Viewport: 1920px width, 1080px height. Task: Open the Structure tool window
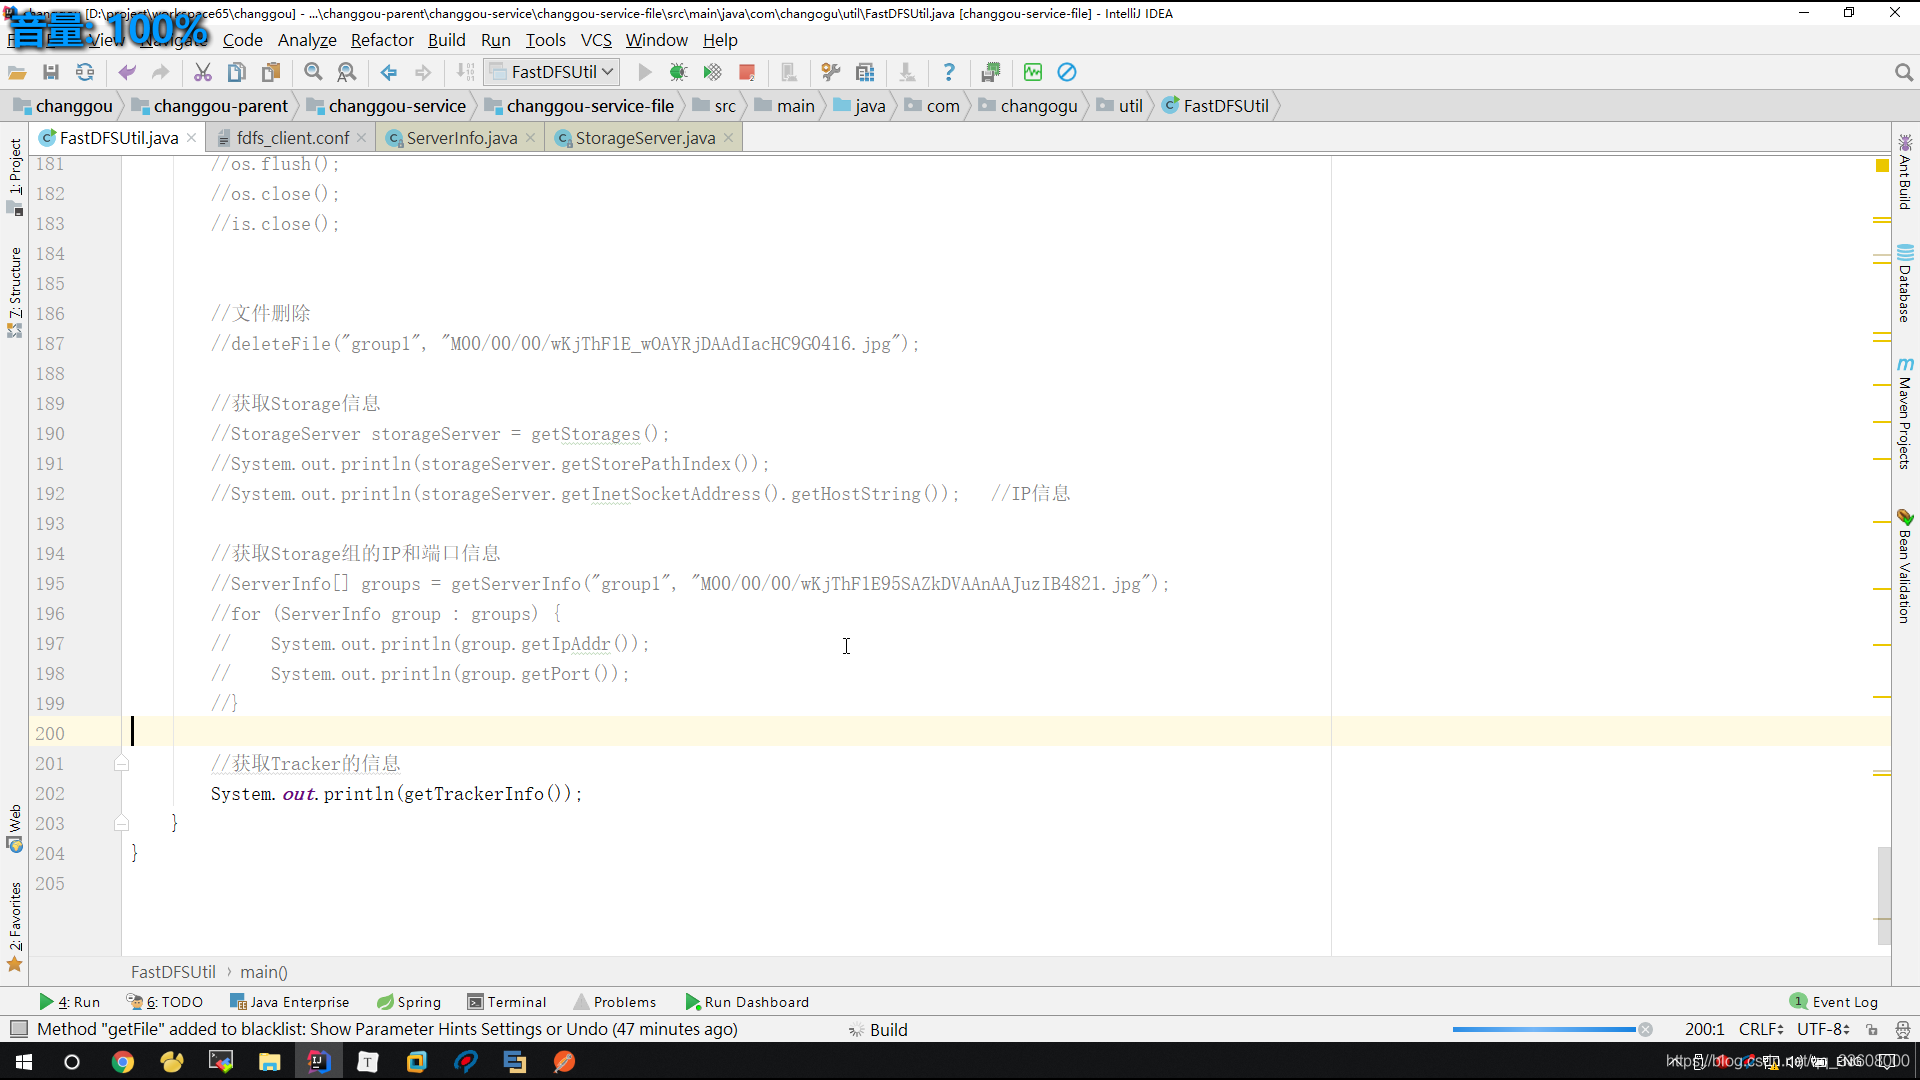pos(15,292)
